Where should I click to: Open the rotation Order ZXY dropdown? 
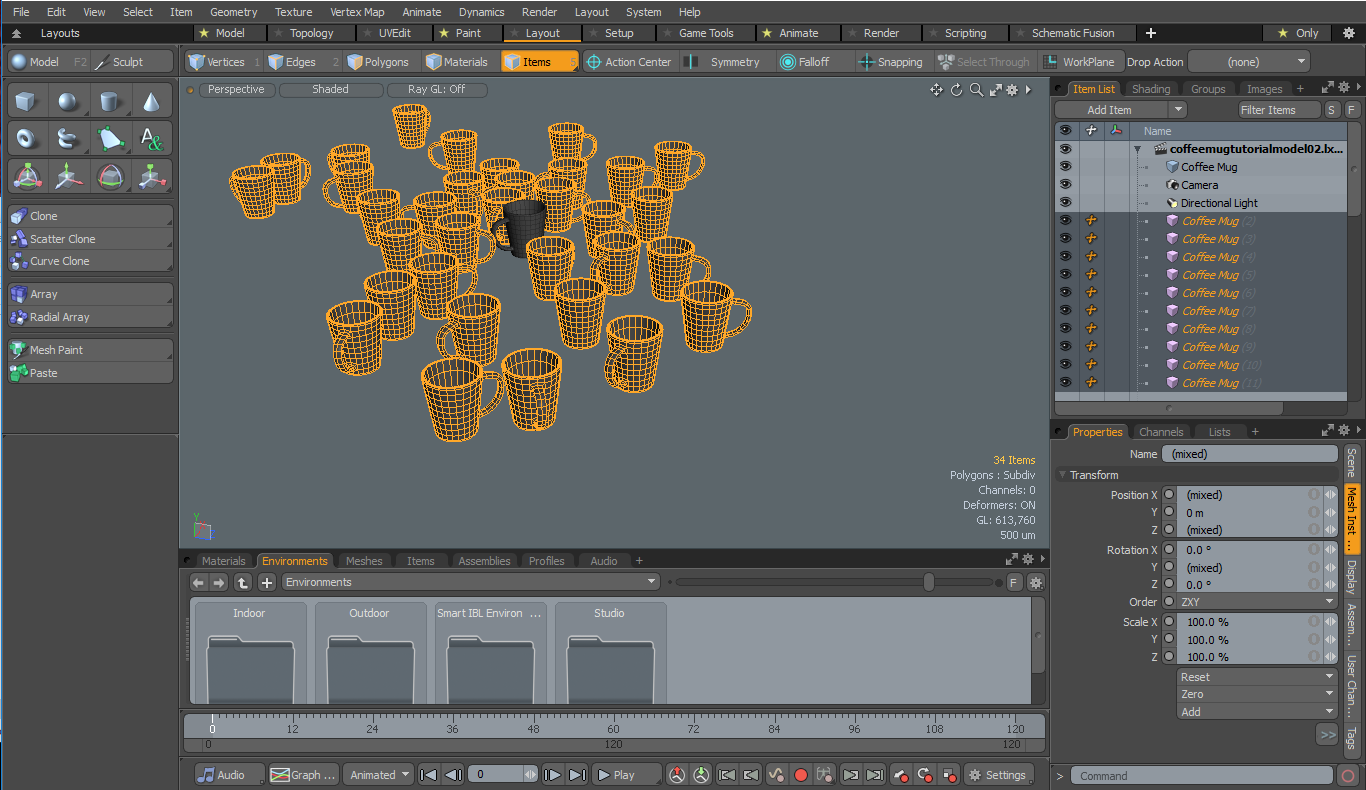tap(1257, 602)
